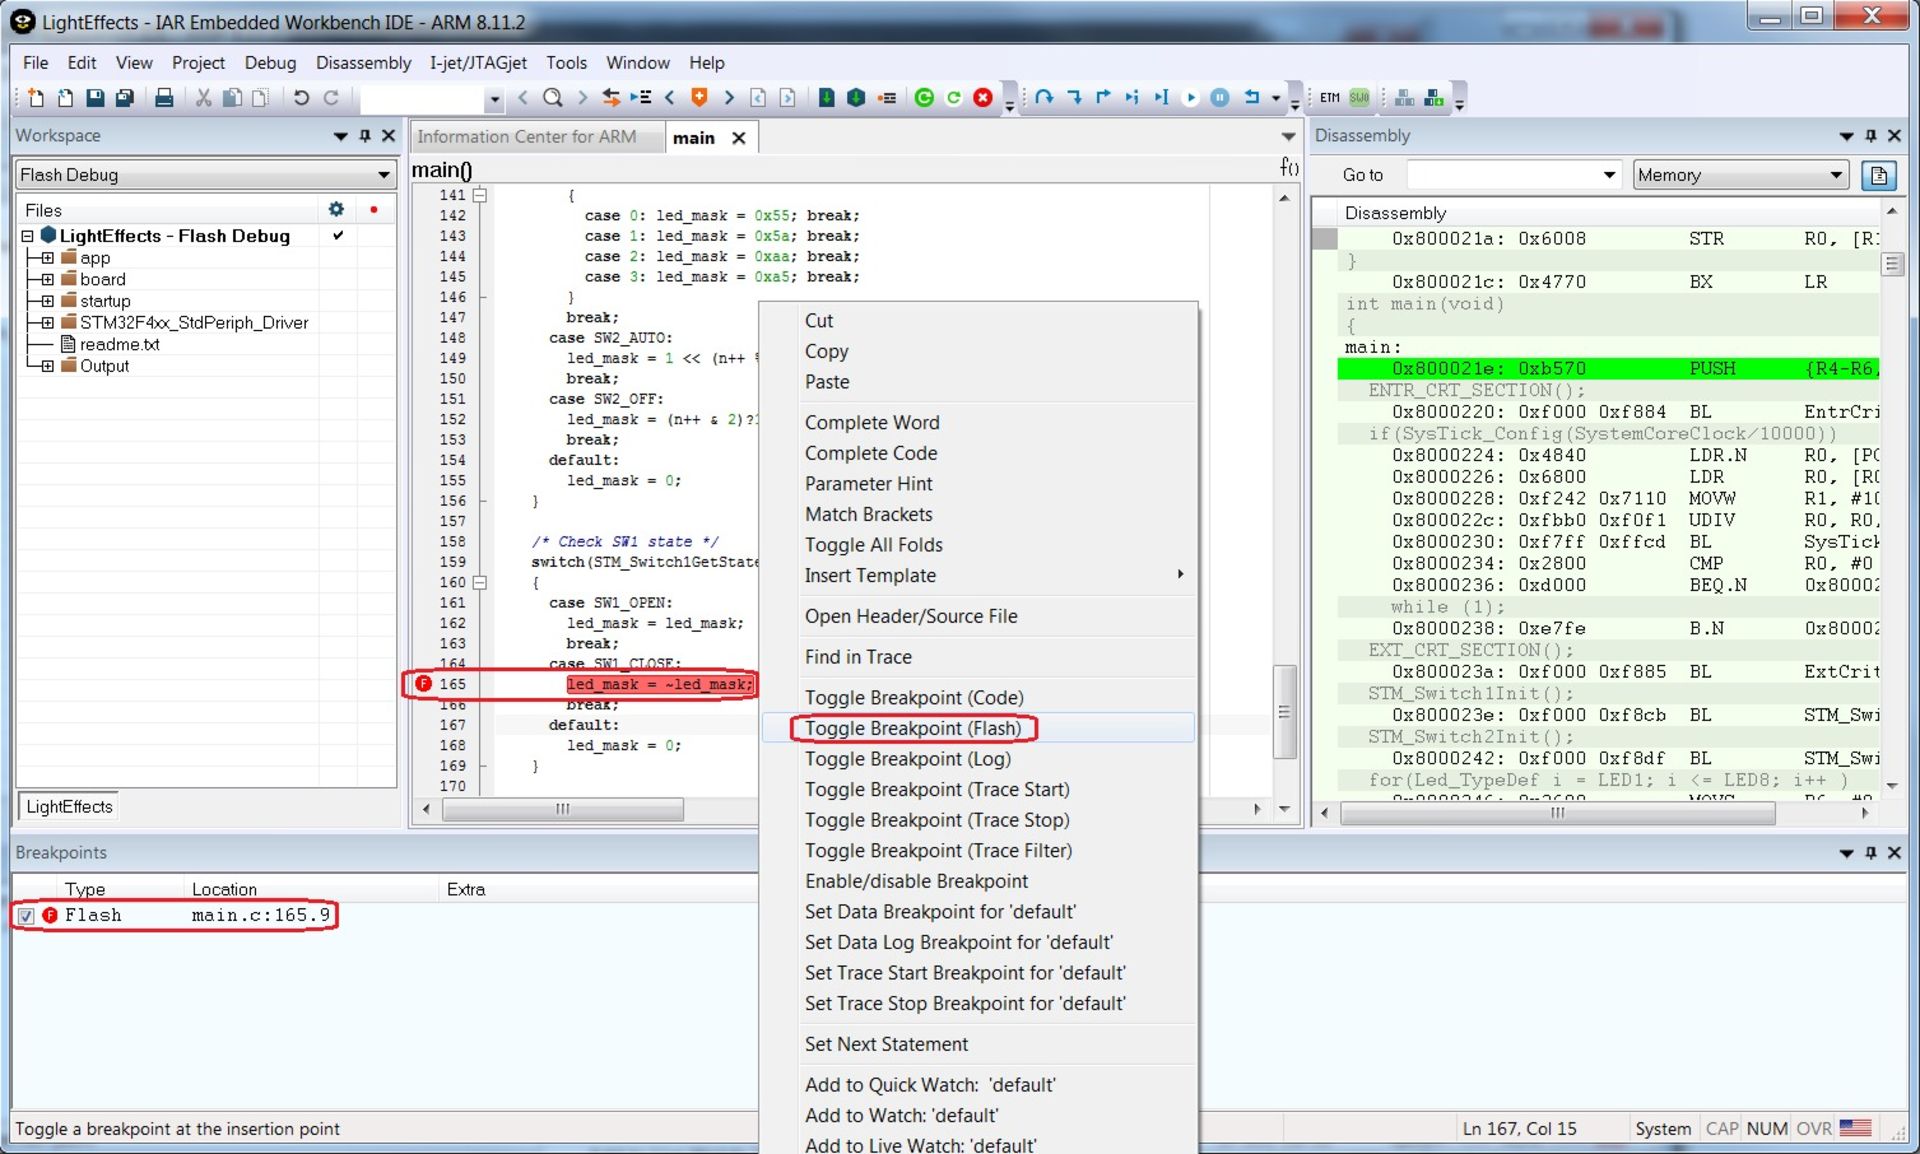The height and width of the screenshot is (1154, 1920).
Task: Pin the Disassembly panel
Action: [x=1870, y=136]
